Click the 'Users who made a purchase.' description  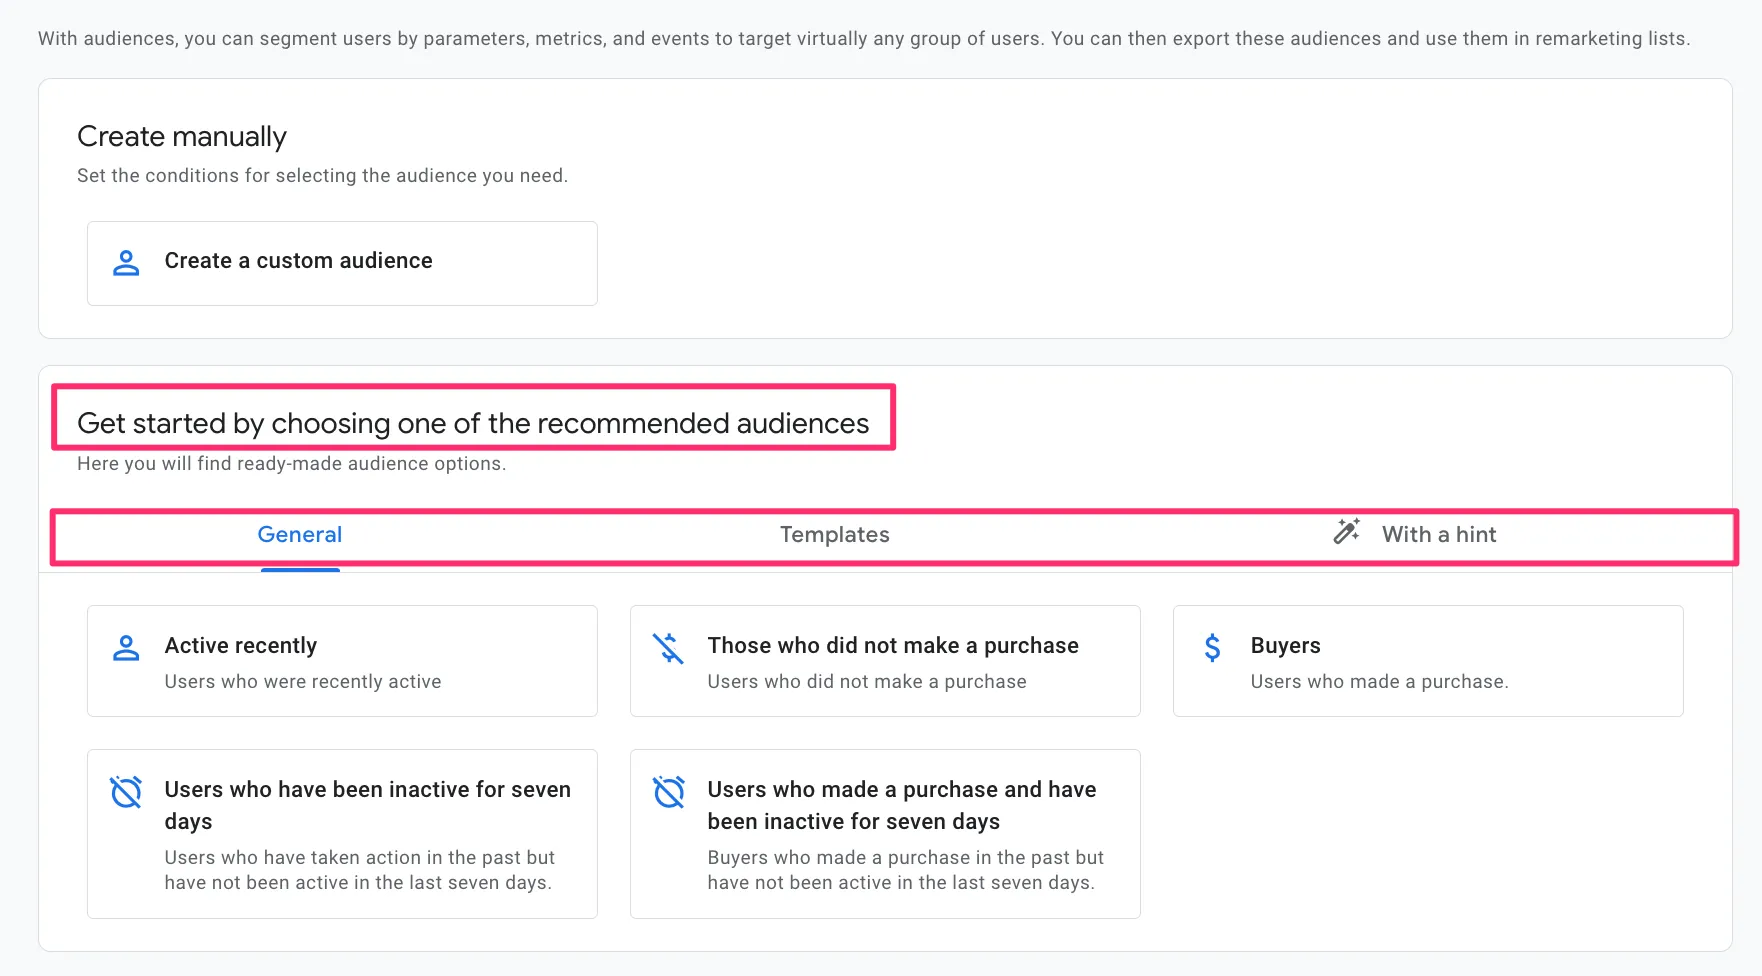[1379, 682]
